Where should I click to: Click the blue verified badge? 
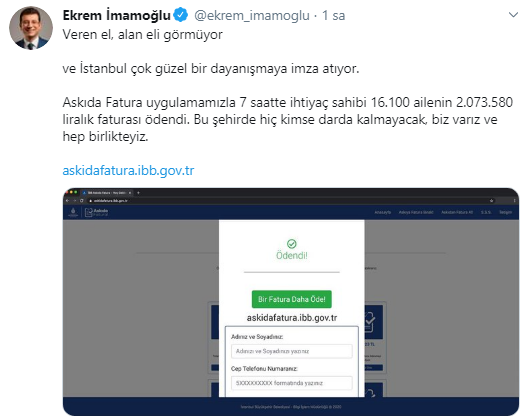[181, 15]
